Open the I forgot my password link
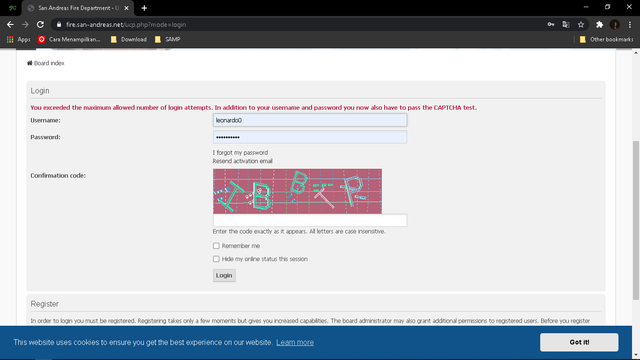The height and width of the screenshot is (360, 640). click(x=240, y=152)
